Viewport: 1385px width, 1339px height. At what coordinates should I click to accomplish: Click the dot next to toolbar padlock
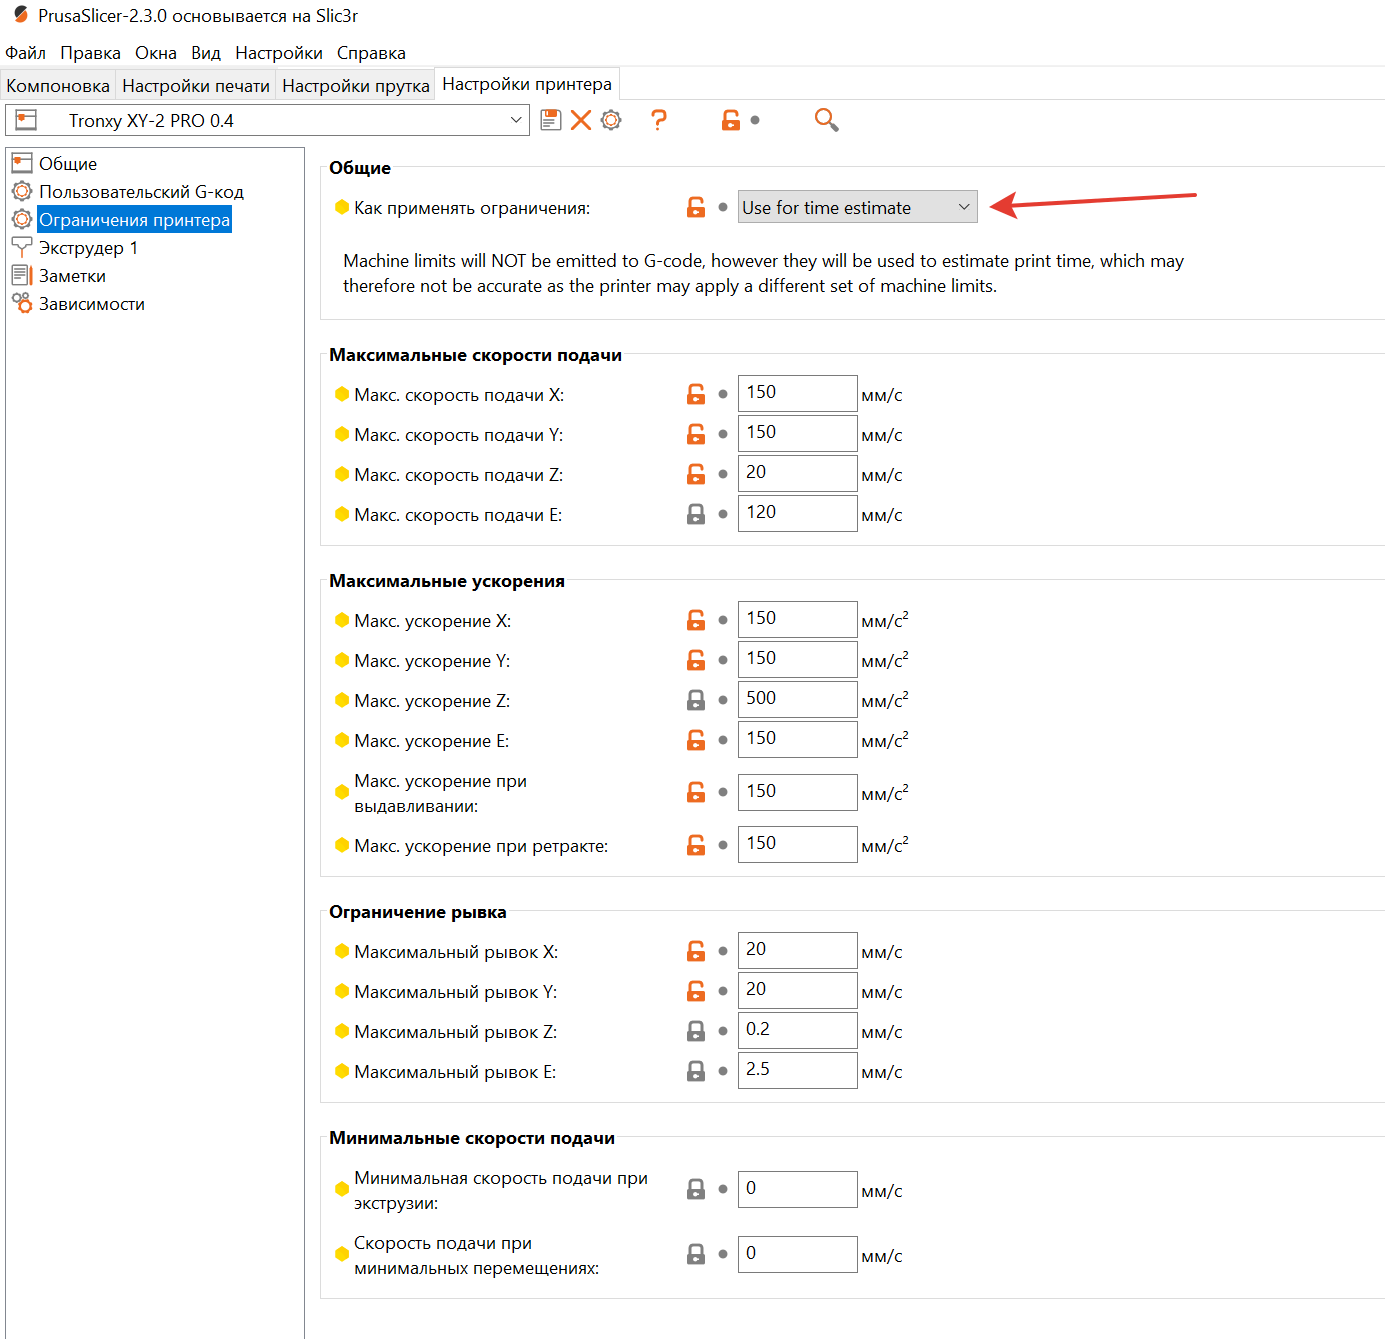(x=755, y=120)
